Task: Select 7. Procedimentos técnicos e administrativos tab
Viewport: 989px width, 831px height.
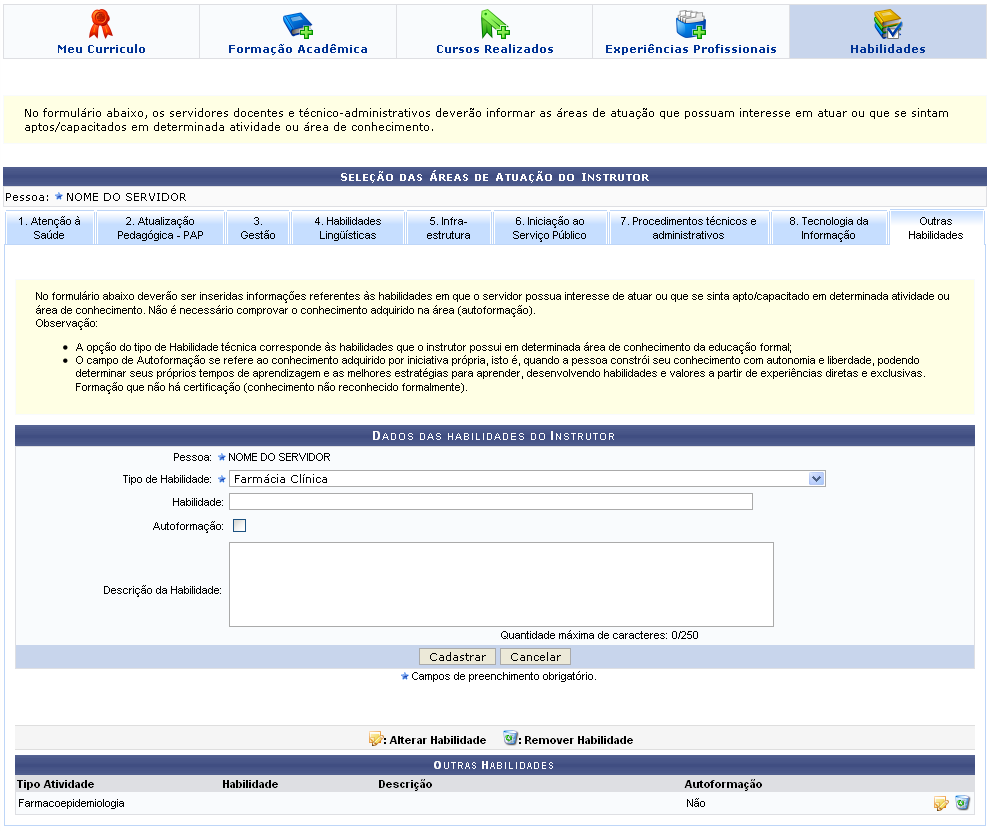Action: [x=688, y=228]
